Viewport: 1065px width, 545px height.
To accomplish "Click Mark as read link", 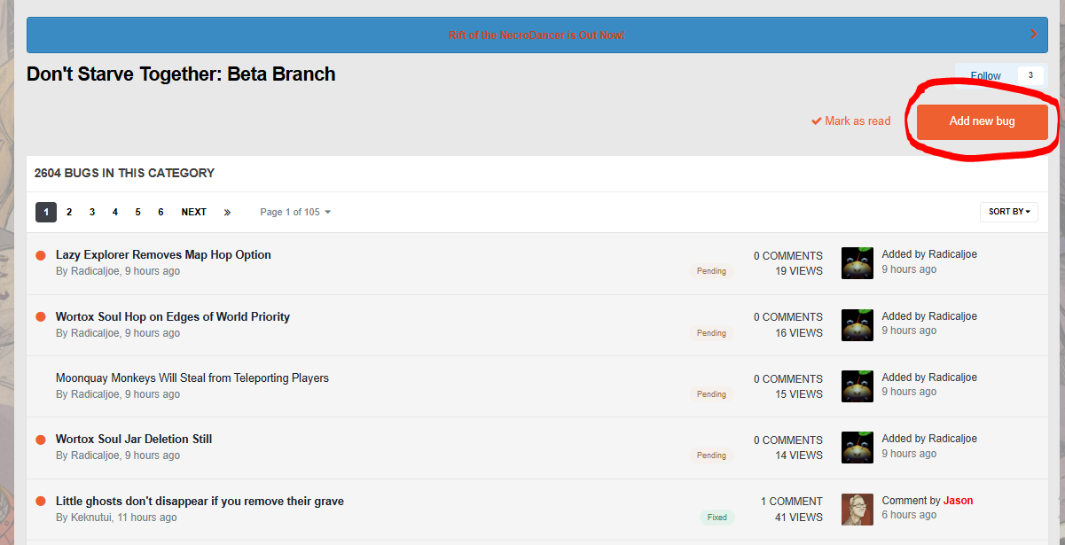I will pos(850,121).
